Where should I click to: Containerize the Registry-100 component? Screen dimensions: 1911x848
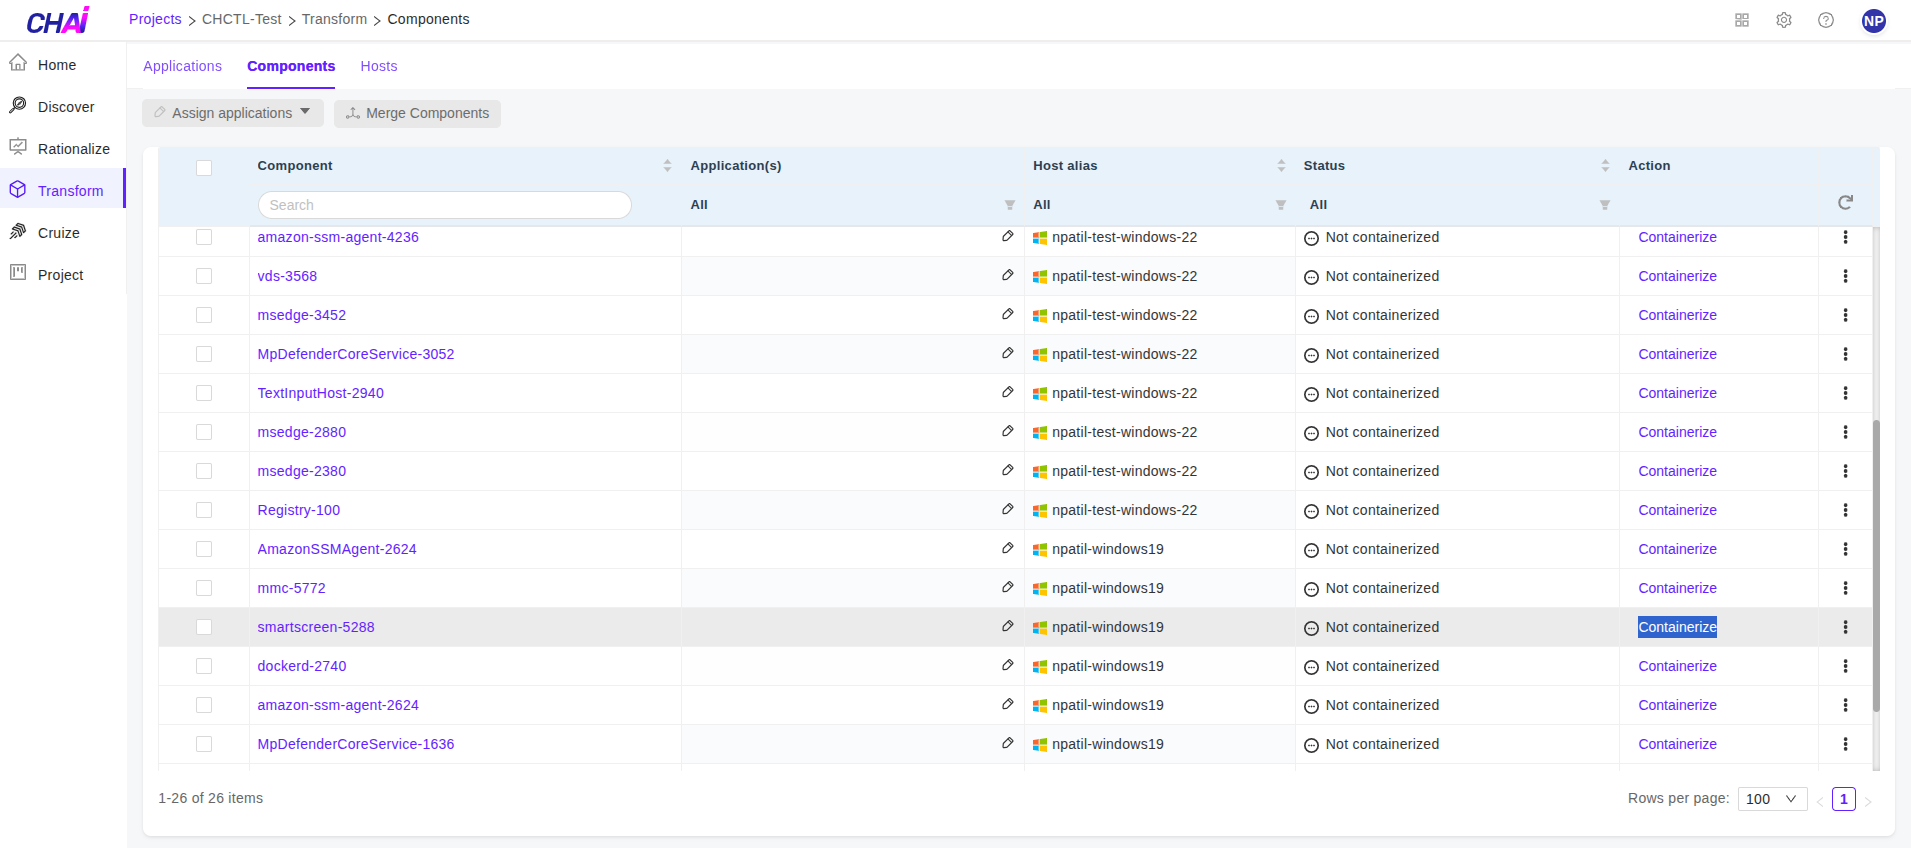pyautogui.click(x=1677, y=510)
